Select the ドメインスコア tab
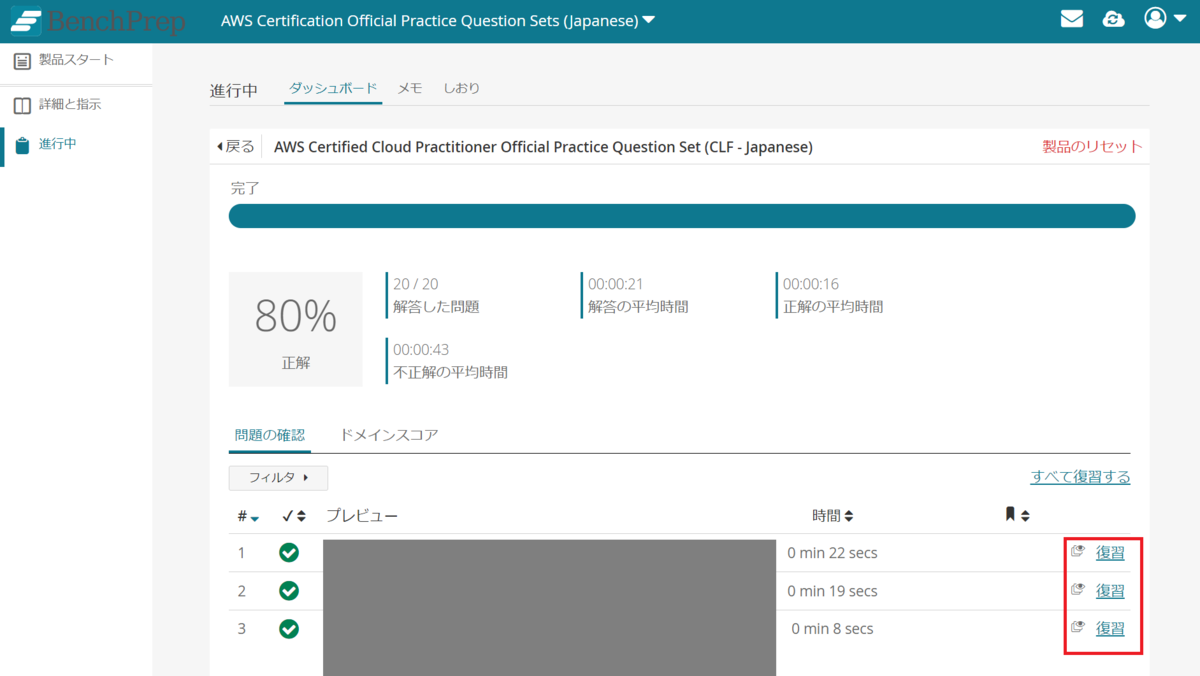This screenshot has height=676, width=1200. 389,435
